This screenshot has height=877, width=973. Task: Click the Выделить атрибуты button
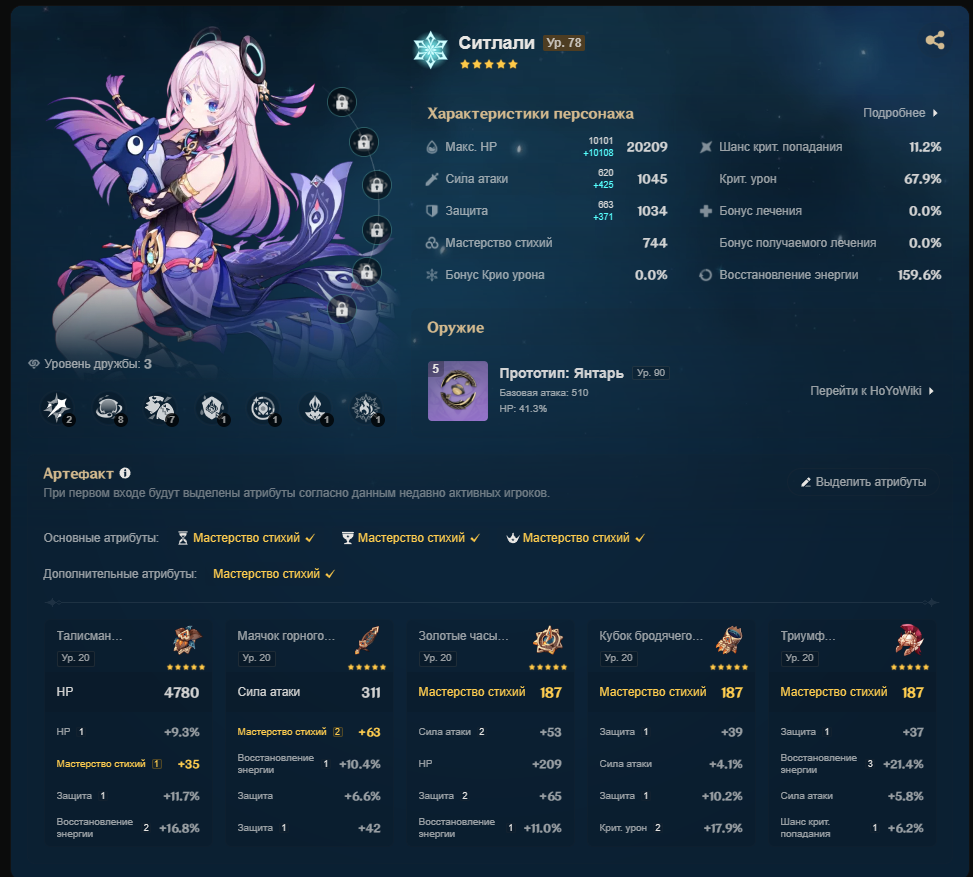coord(863,482)
